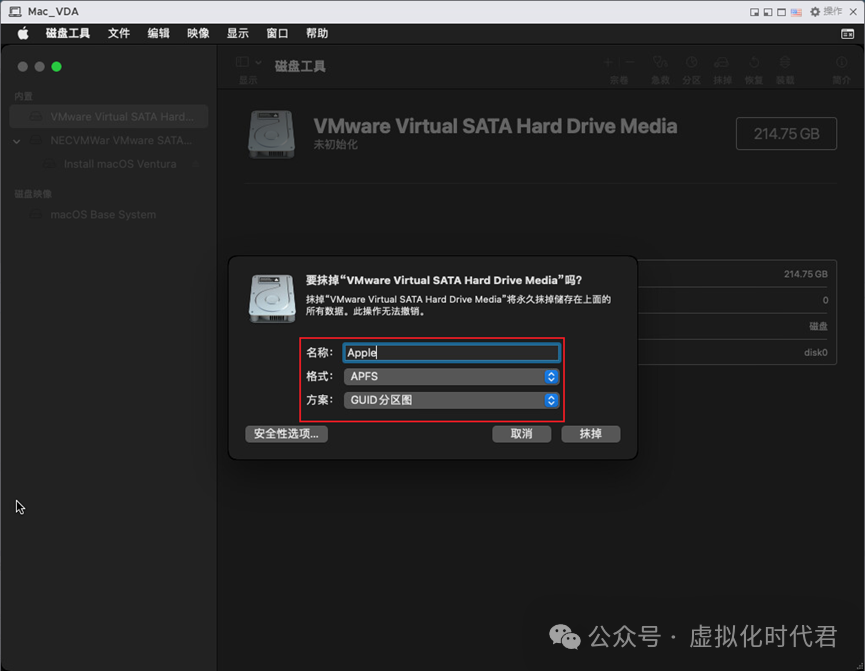Open the 编辑 menu
Image resolution: width=865 pixels, height=671 pixels.
[x=158, y=34]
